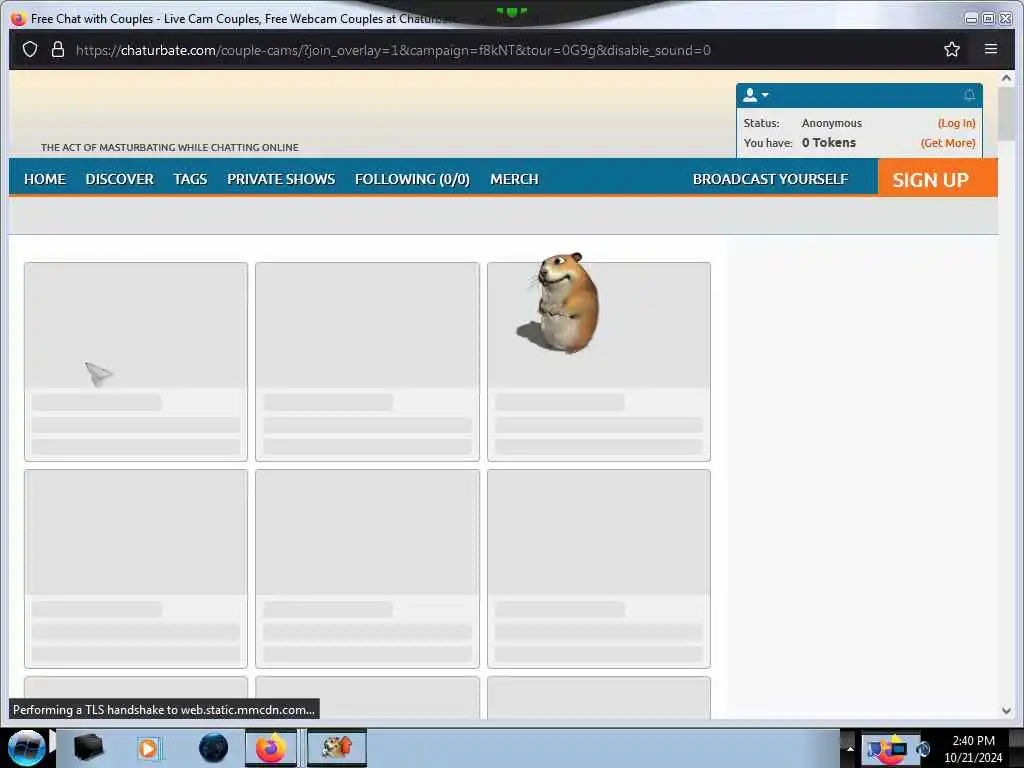
Task: Click the Status 'Anonymous' text
Action: click(x=831, y=123)
